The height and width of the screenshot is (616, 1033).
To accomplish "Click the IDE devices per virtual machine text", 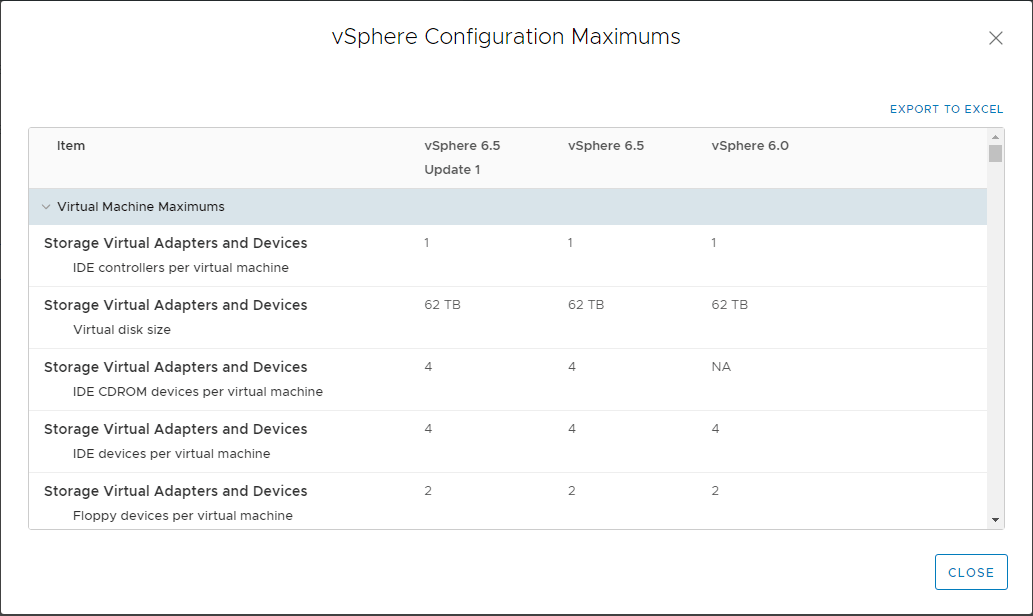I will [x=171, y=453].
